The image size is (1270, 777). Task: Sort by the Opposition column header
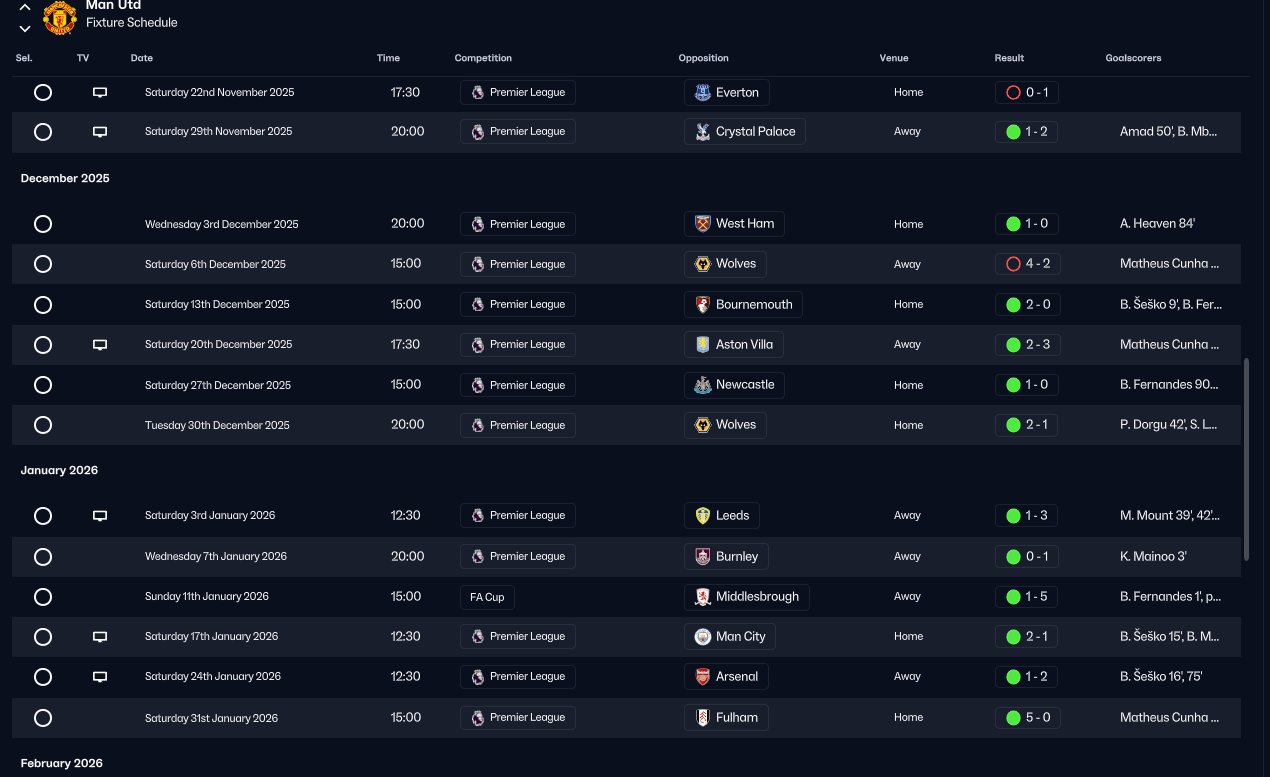click(704, 58)
